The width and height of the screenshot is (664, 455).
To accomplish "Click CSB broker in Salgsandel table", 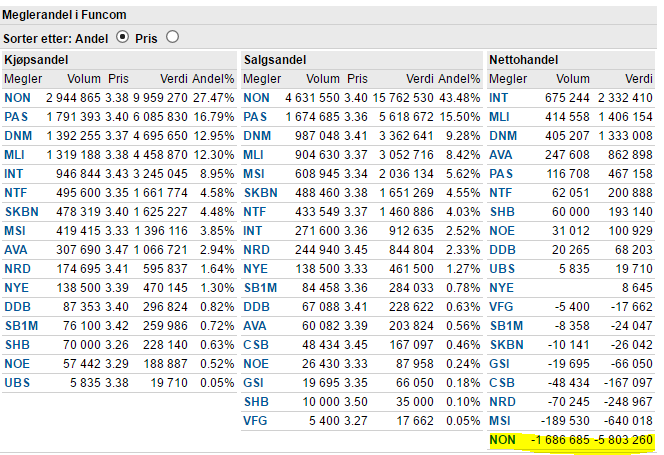I will tap(256, 345).
